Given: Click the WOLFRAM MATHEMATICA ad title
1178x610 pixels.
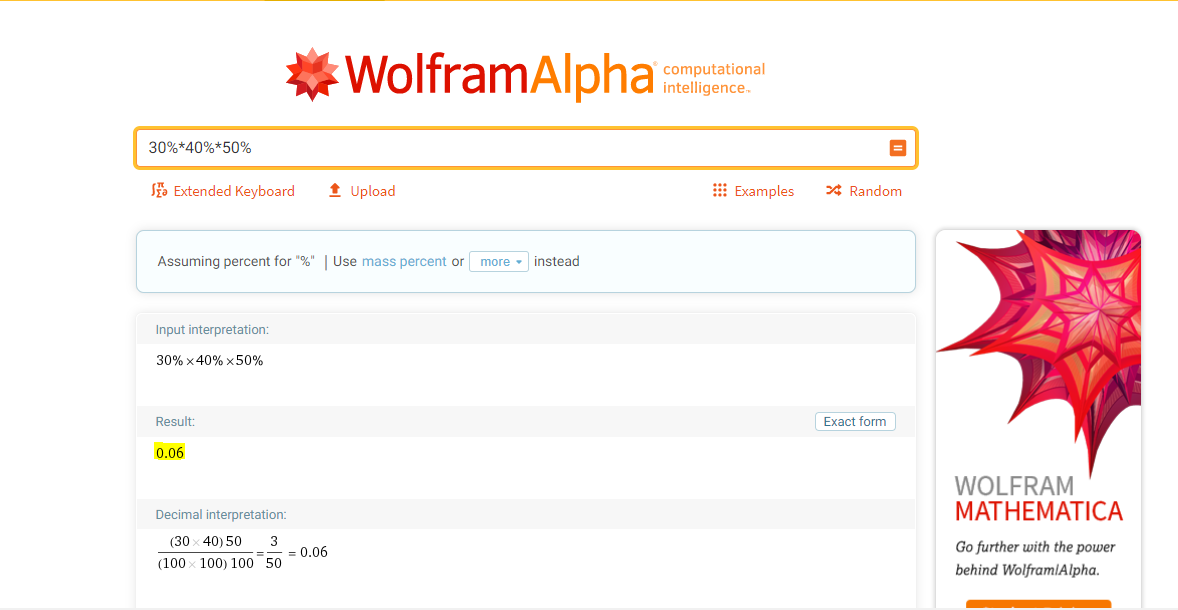Looking at the screenshot, I should pyautogui.click(x=1038, y=497).
